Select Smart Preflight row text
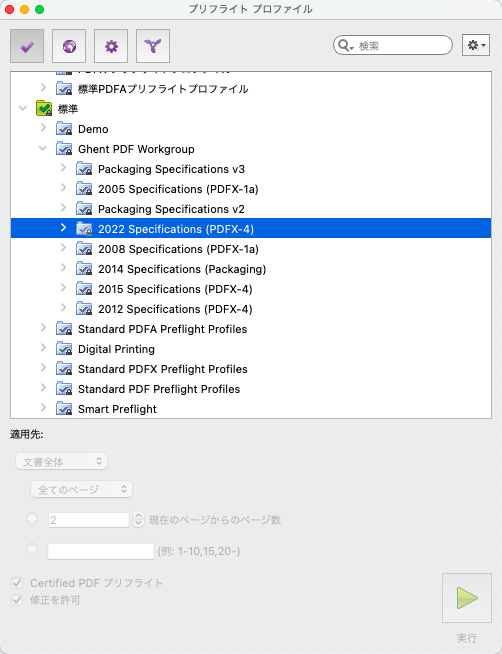The height and width of the screenshot is (654, 502). [x=118, y=409]
